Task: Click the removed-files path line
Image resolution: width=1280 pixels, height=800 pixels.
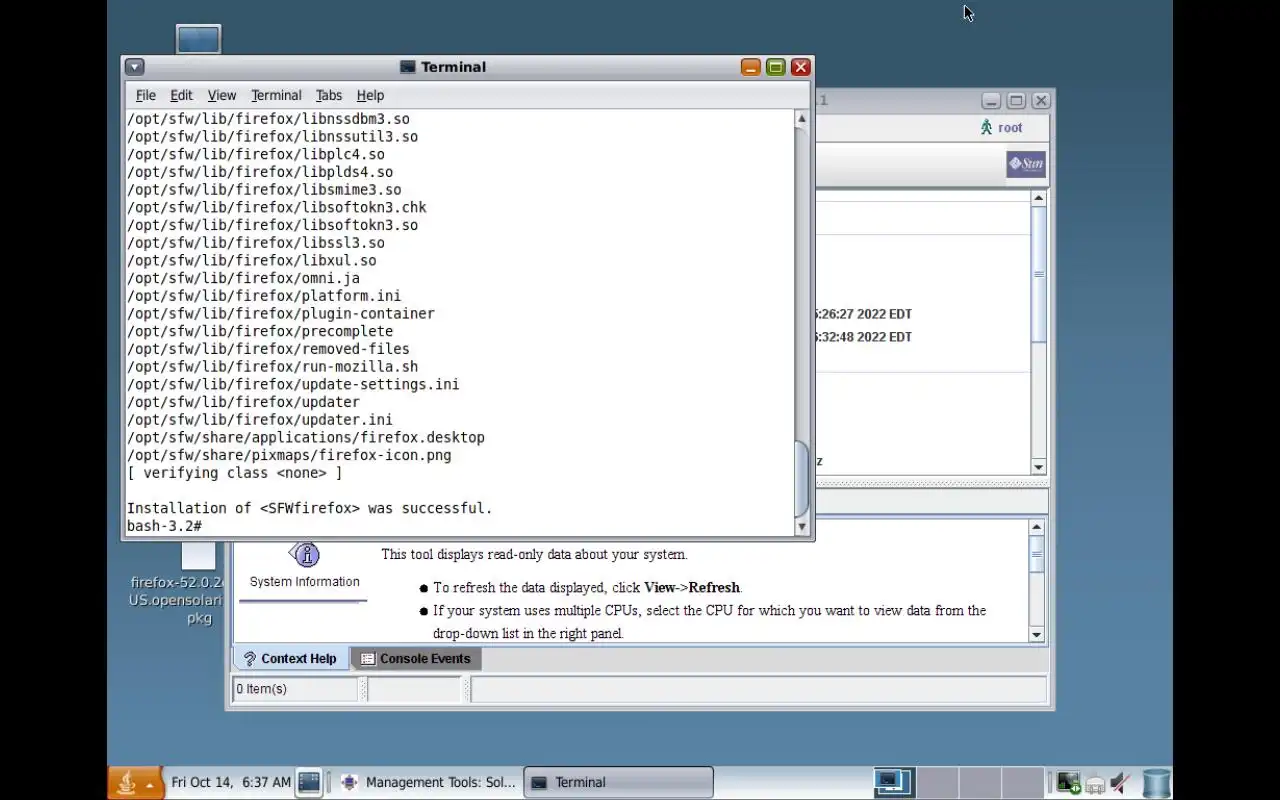Action: (x=268, y=349)
